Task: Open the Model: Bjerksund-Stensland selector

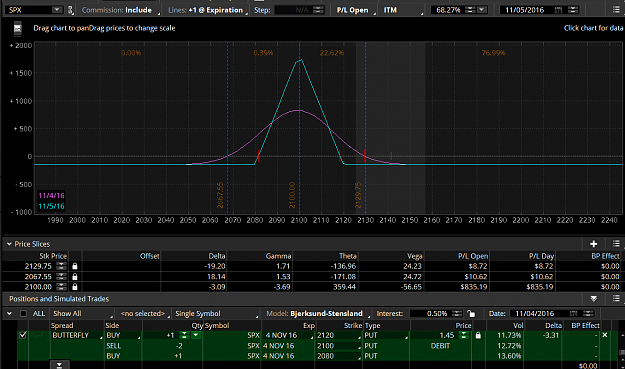Action: coord(318,314)
